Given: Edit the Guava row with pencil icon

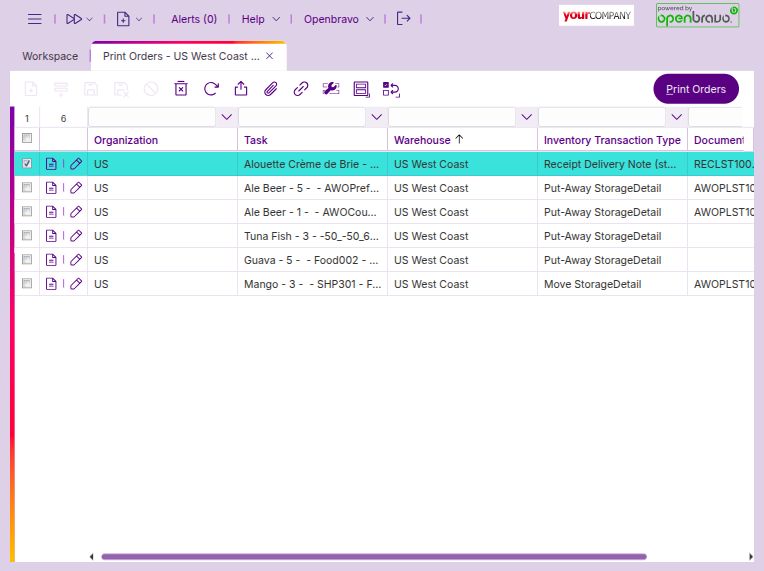Looking at the screenshot, I should click(76, 260).
